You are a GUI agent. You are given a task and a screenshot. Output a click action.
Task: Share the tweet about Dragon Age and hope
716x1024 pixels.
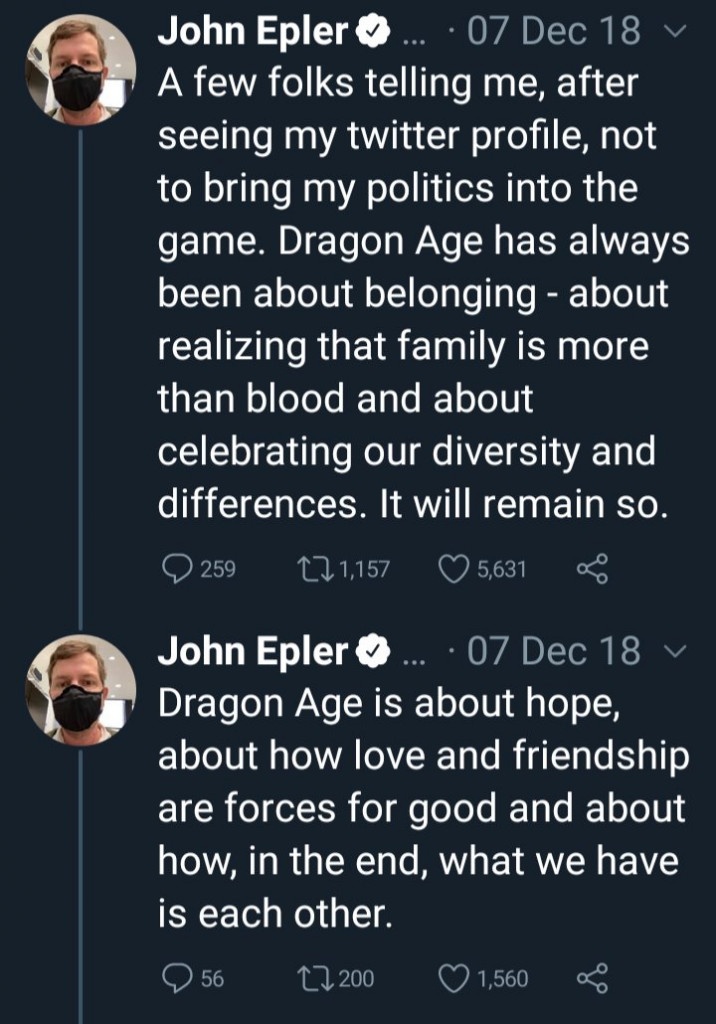point(592,977)
